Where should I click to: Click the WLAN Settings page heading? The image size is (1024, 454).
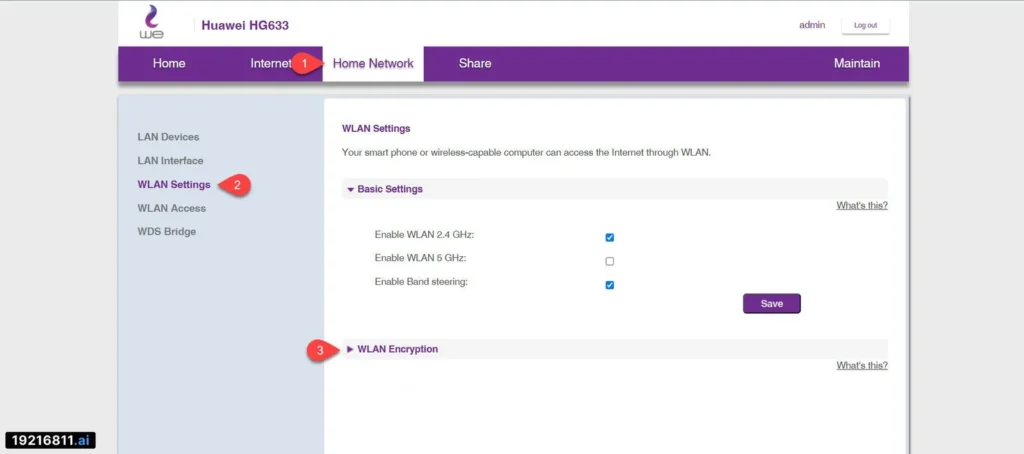click(x=376, y=129)
